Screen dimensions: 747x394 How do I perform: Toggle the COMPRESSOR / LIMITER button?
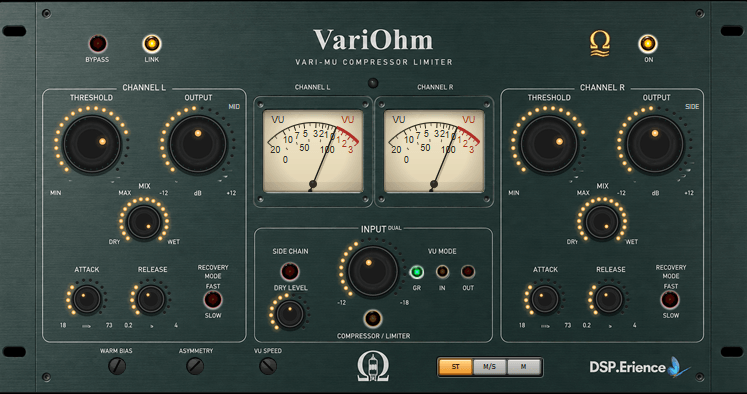(x=373, y=319)
